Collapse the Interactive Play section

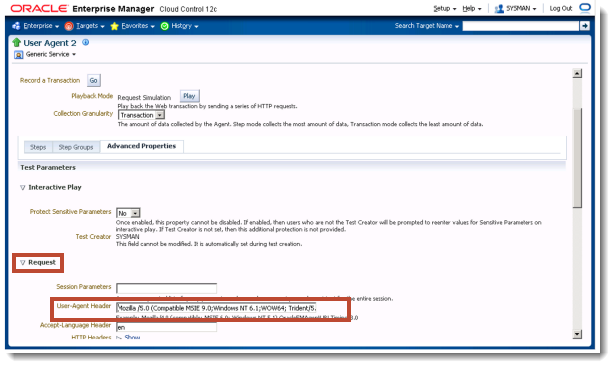point(22,188)
